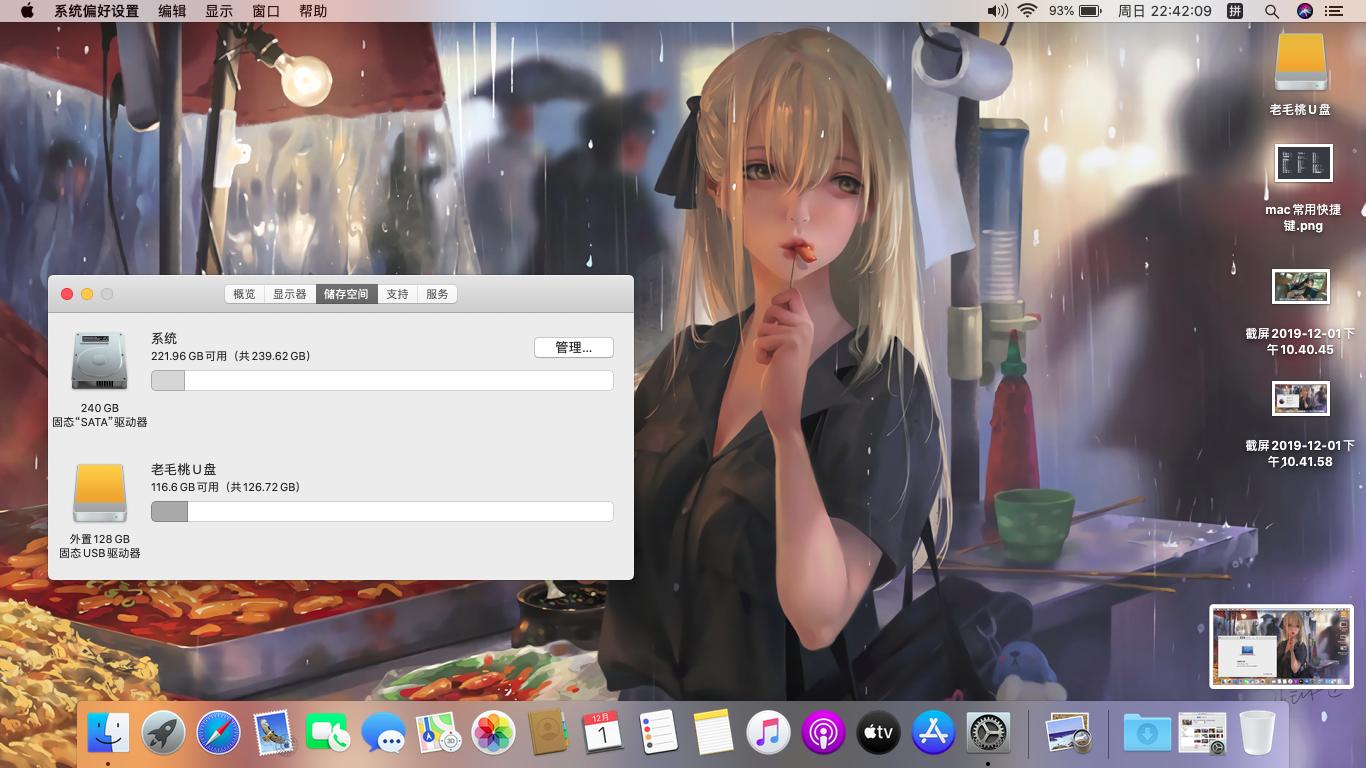Click the 周日 22:42:09 clock
The image size is (1366, 768).
(x=1164, y=11)
